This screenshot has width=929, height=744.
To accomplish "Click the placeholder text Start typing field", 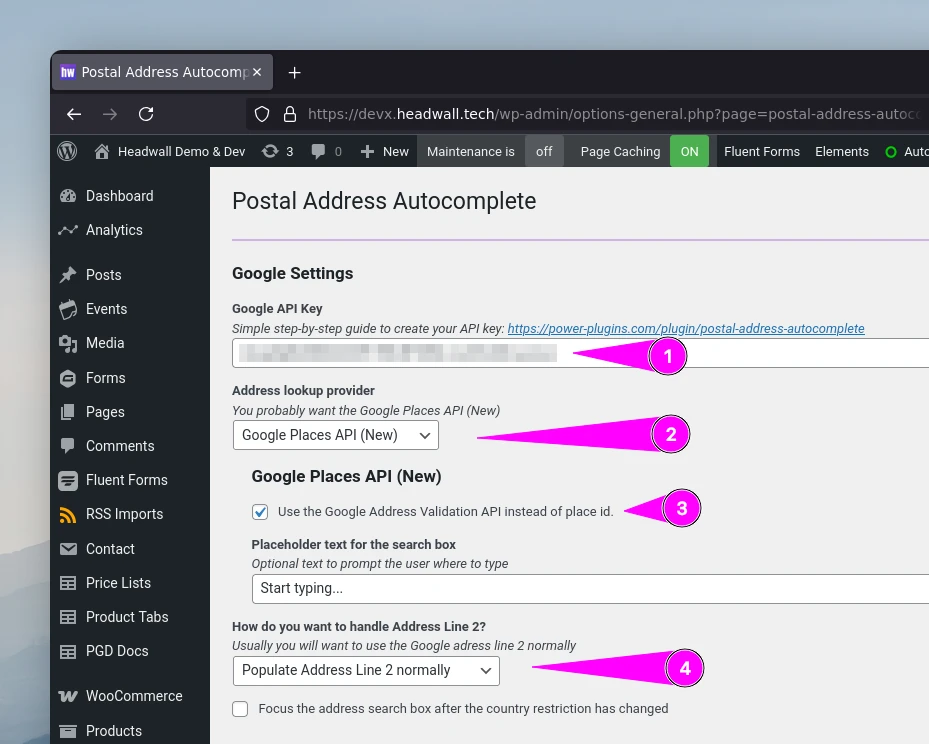I will pos(590,589).
